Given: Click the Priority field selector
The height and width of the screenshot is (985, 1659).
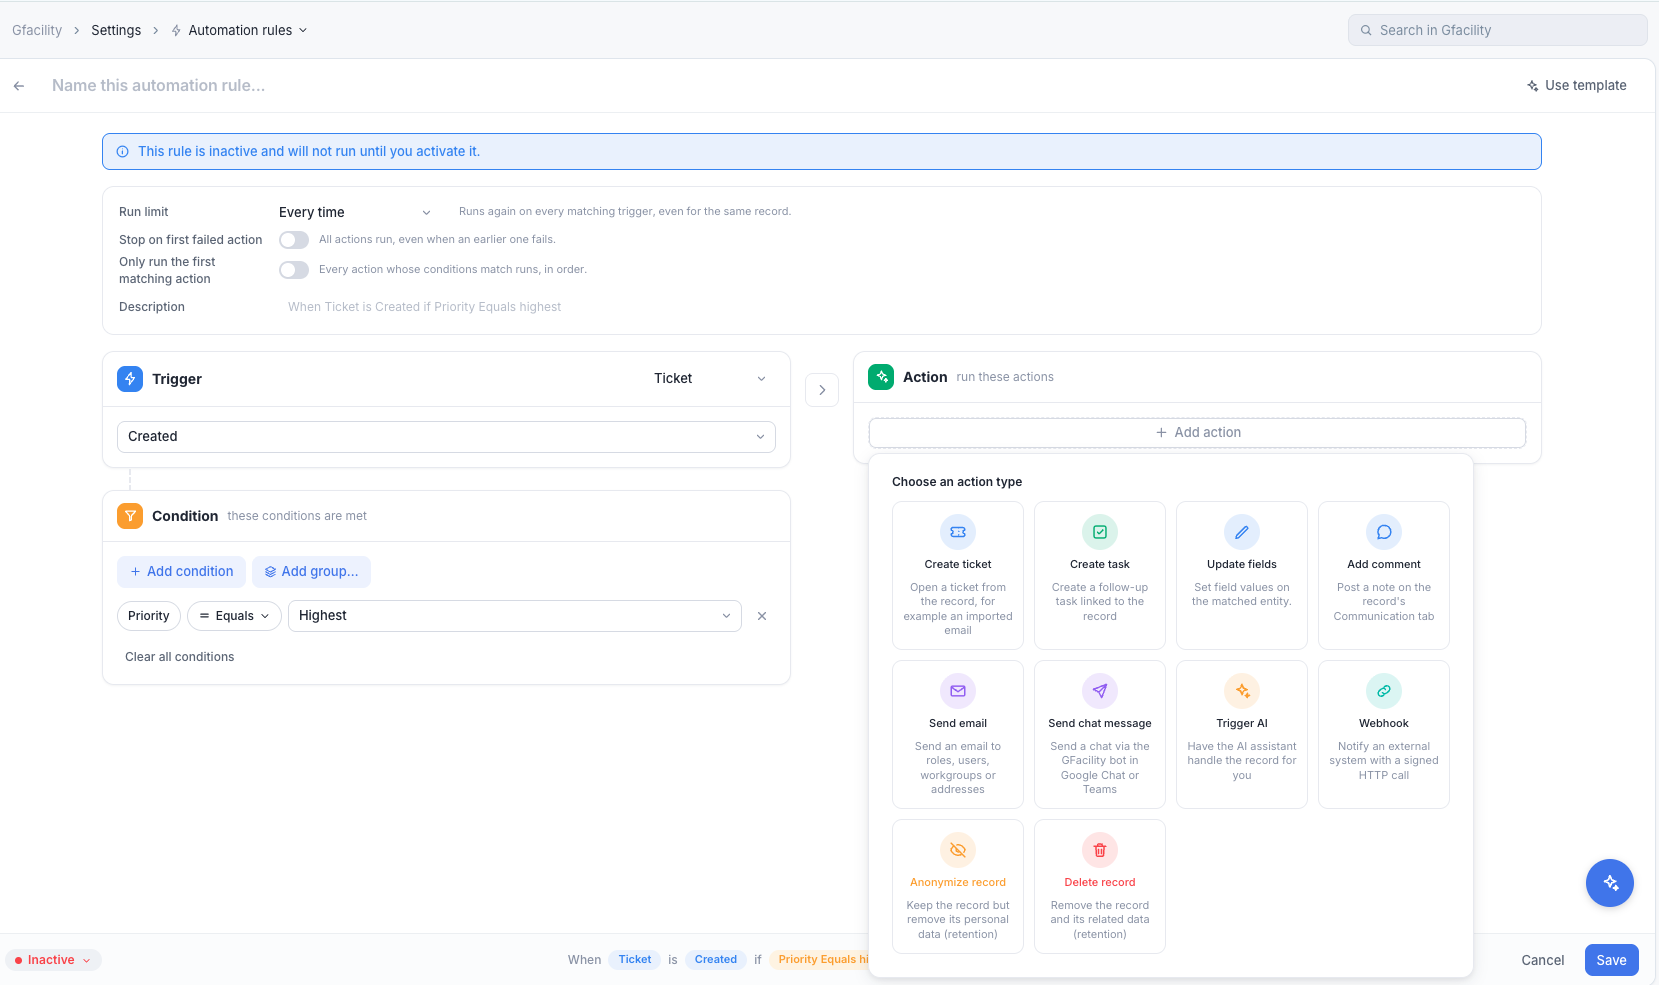Looking at the screenshot, I should 149,616.
